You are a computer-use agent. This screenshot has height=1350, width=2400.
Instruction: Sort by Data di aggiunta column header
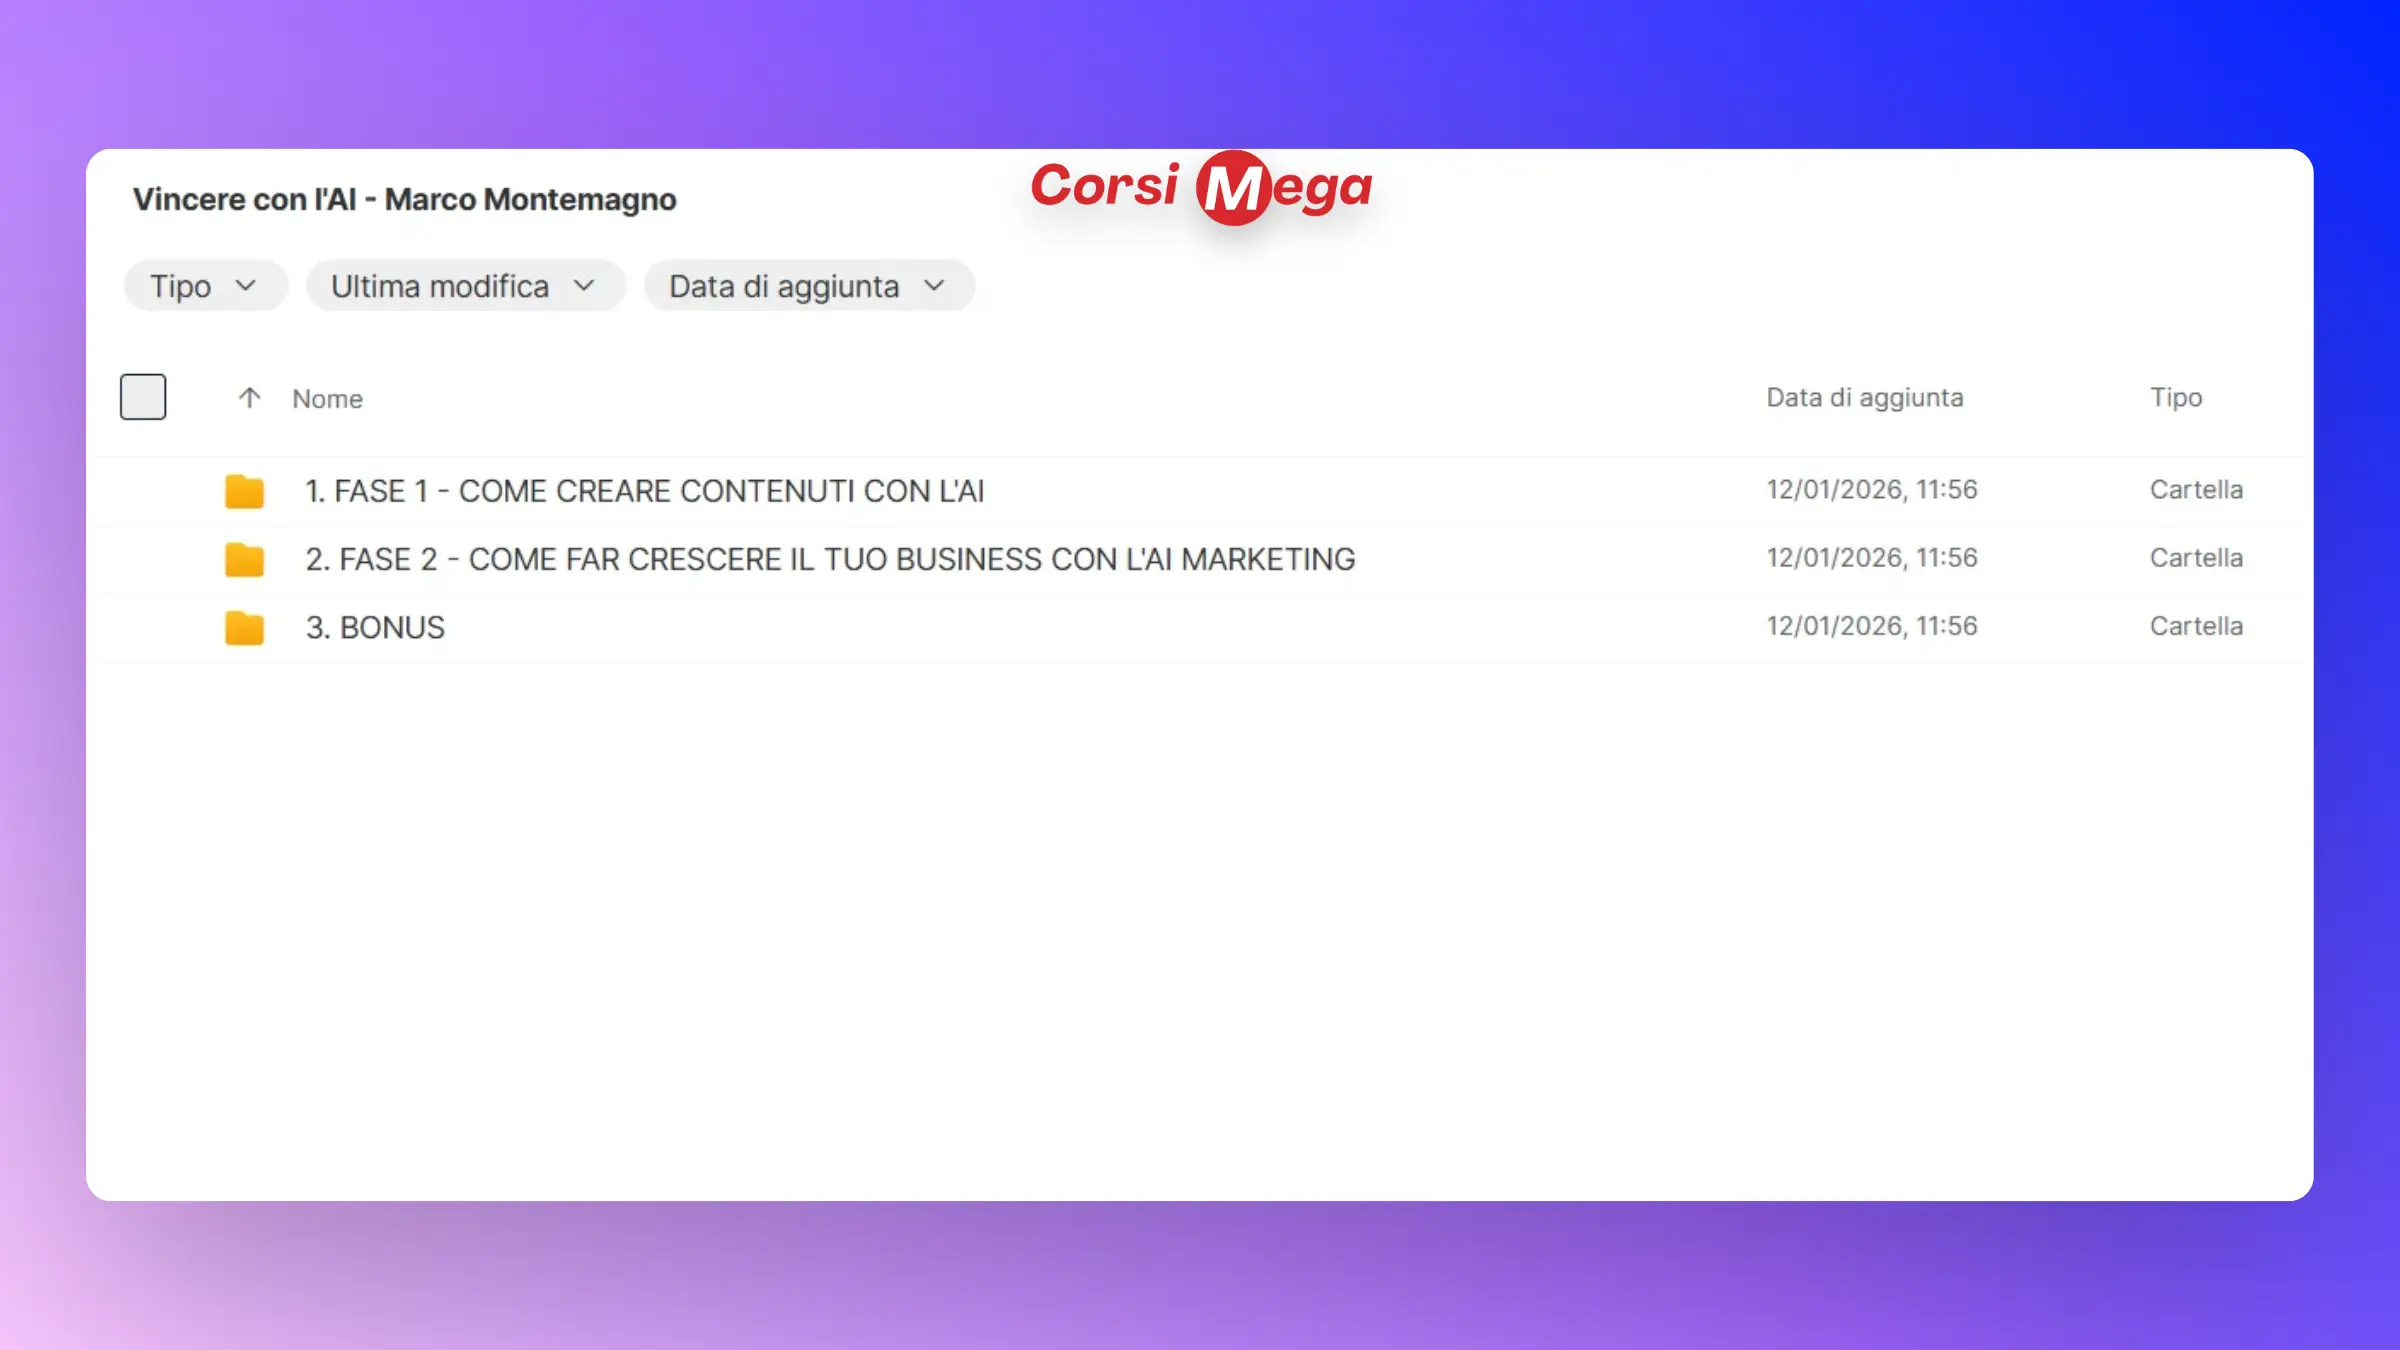[1864, 398]
